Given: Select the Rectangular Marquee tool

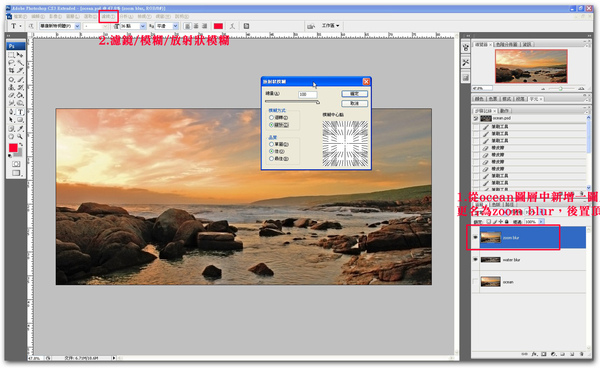Looking at the screenshot, I should tap(11, 55).
